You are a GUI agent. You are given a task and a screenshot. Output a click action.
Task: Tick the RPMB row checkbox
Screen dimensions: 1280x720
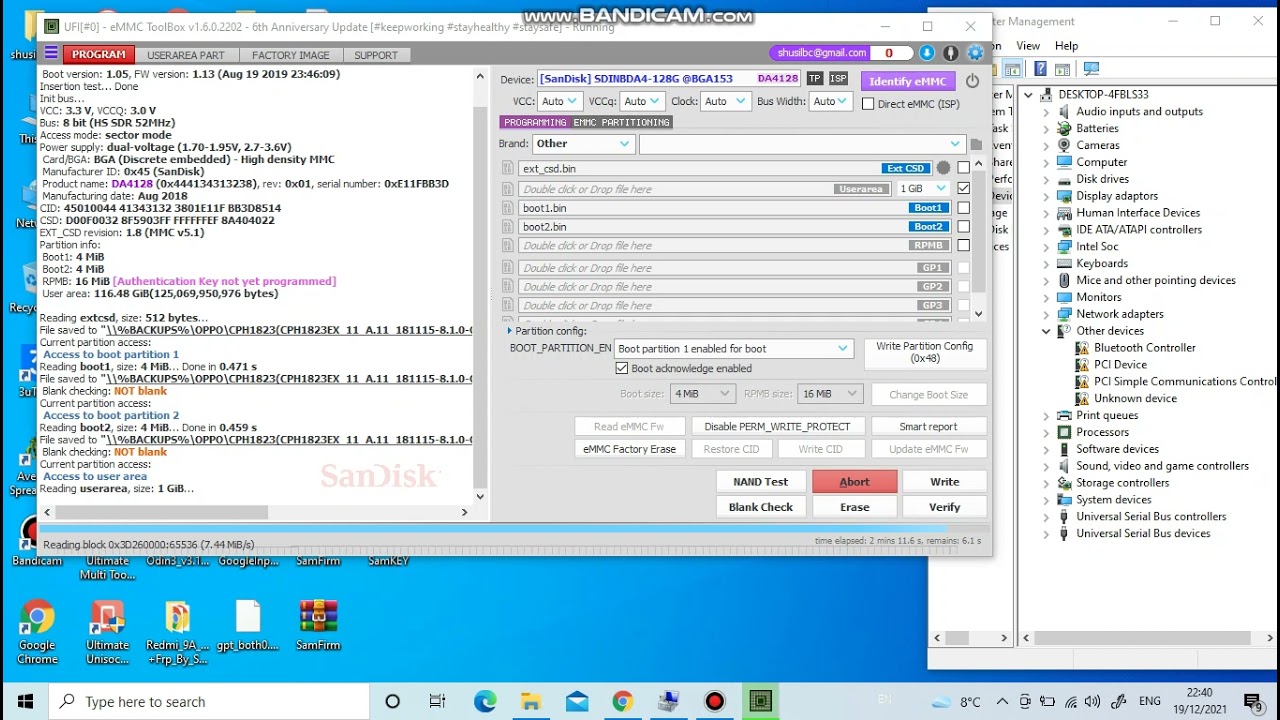tap(963, 245)
